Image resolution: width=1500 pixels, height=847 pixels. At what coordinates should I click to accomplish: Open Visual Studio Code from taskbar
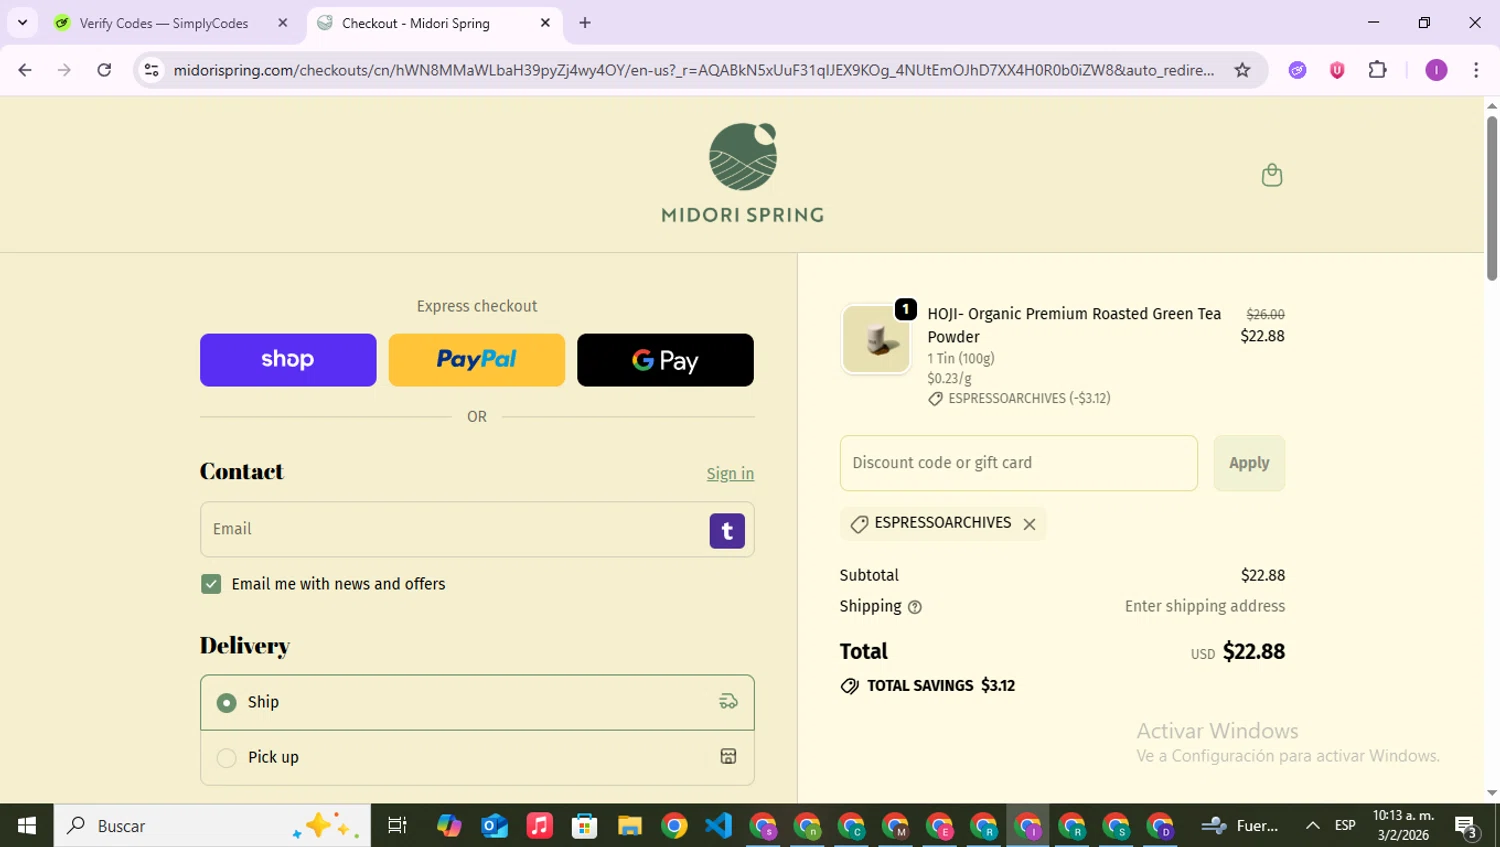719,826
